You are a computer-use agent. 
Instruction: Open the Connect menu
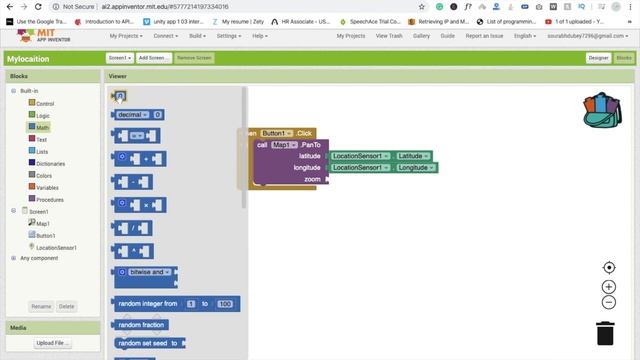(x=165, y=36)
